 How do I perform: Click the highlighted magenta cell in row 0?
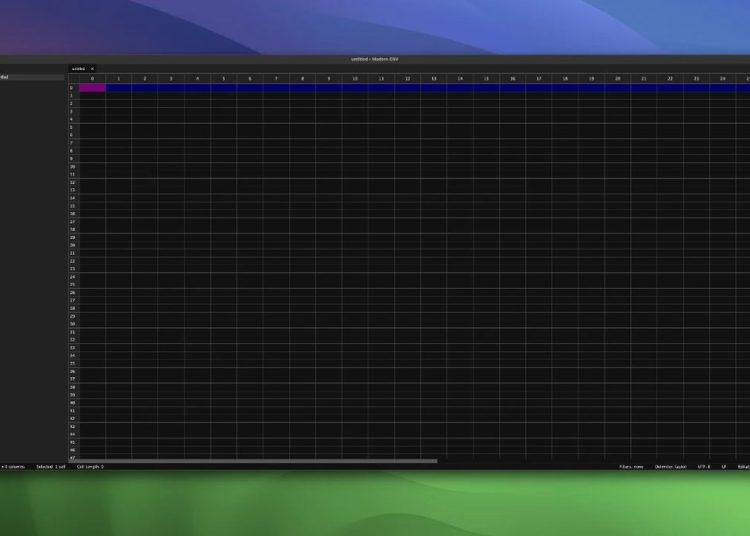click(92, 88)
